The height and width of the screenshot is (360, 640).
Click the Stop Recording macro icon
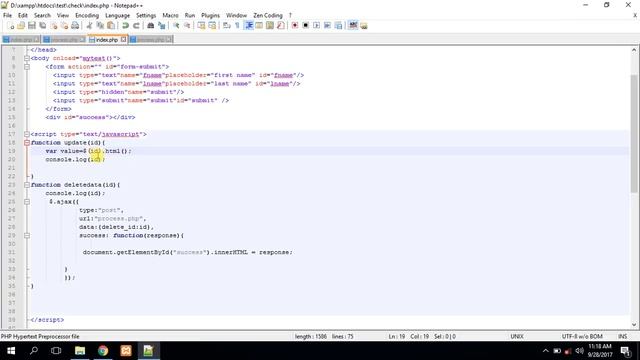pos(305,26)
